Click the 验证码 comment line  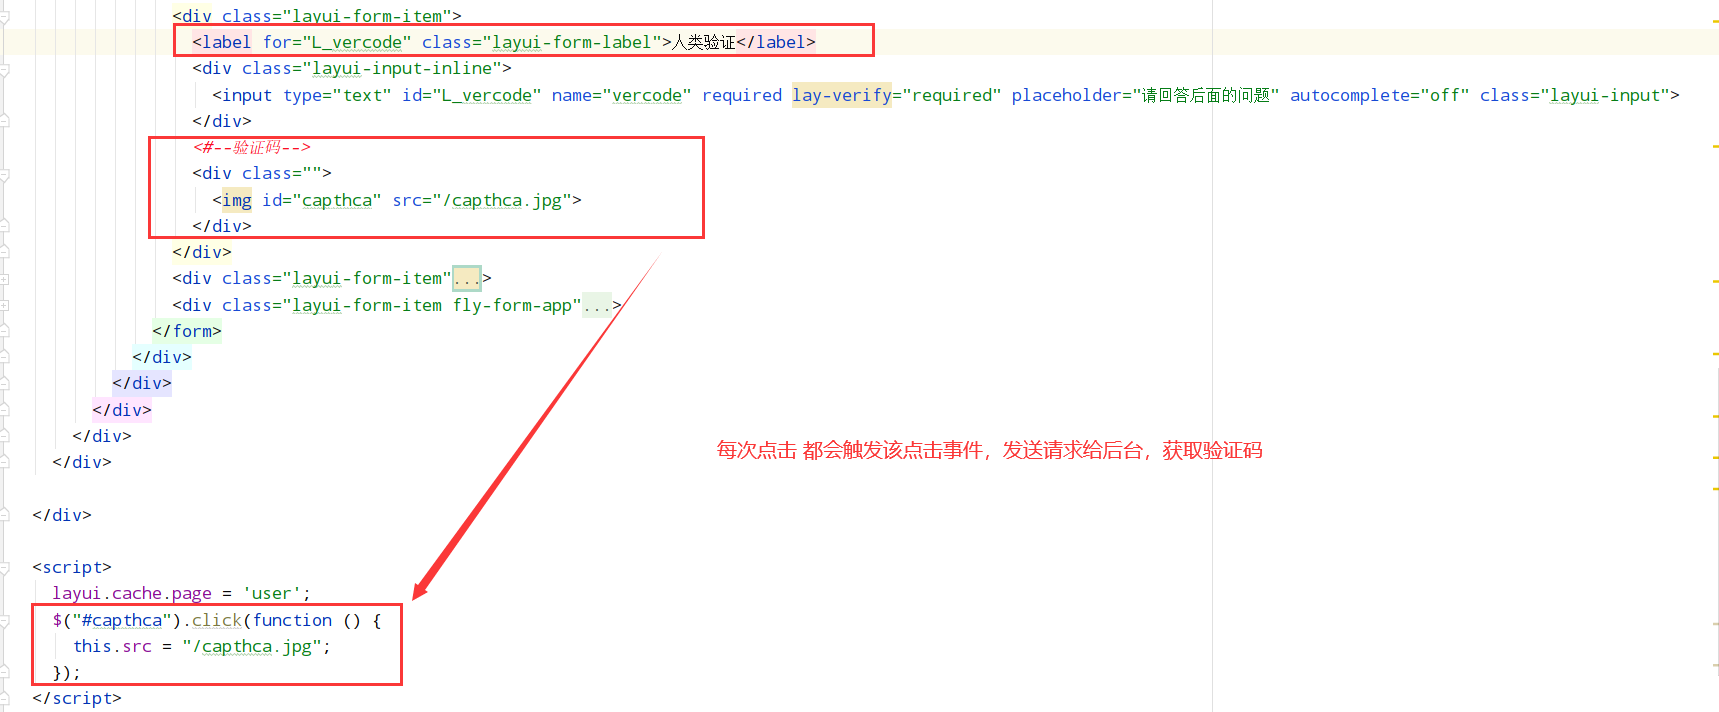252,147
